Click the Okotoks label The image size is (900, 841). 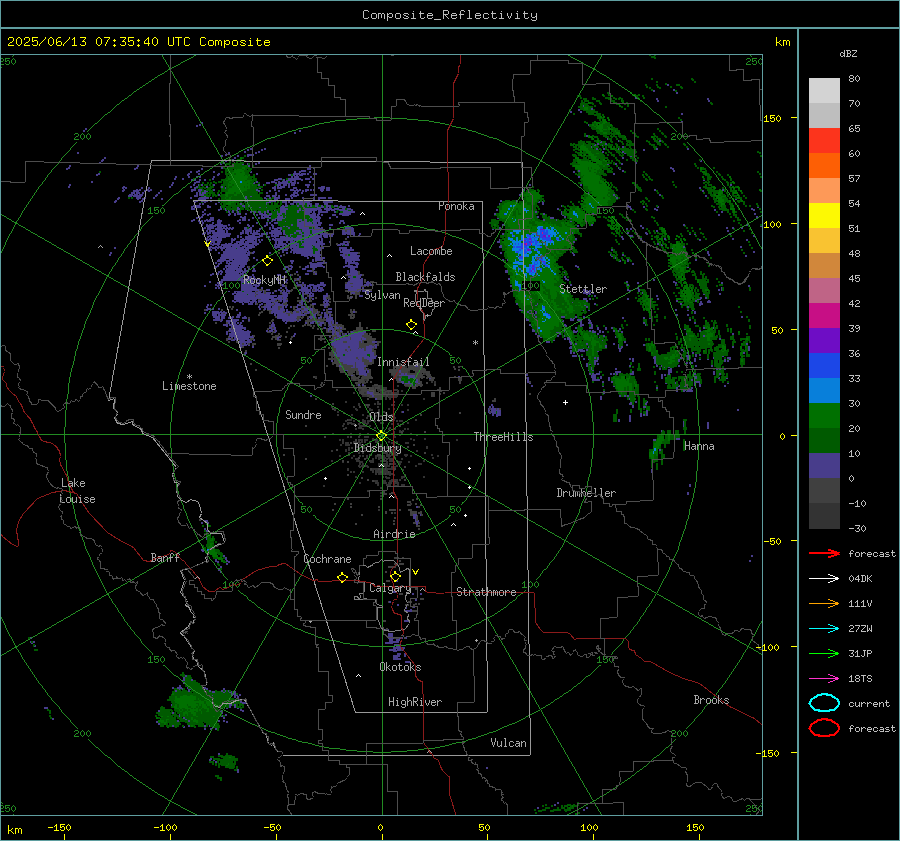[x=400, y=667]
